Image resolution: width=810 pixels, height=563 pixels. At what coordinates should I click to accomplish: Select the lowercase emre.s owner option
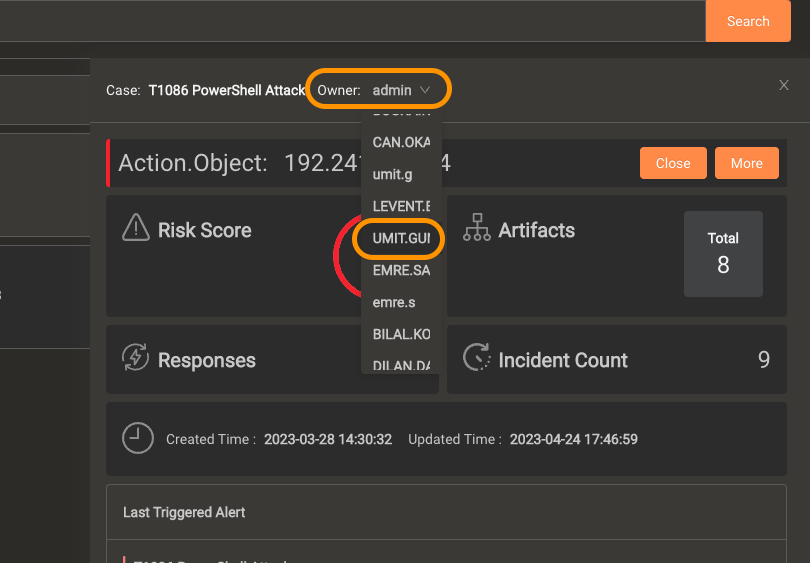point(401,303)
